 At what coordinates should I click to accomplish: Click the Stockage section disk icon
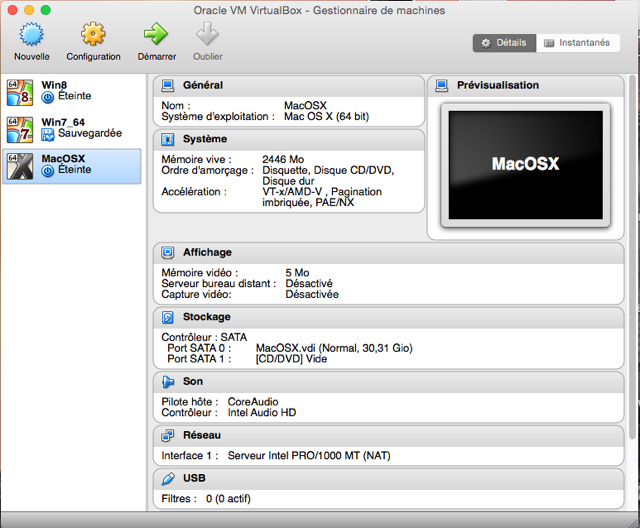coord(167,317)
